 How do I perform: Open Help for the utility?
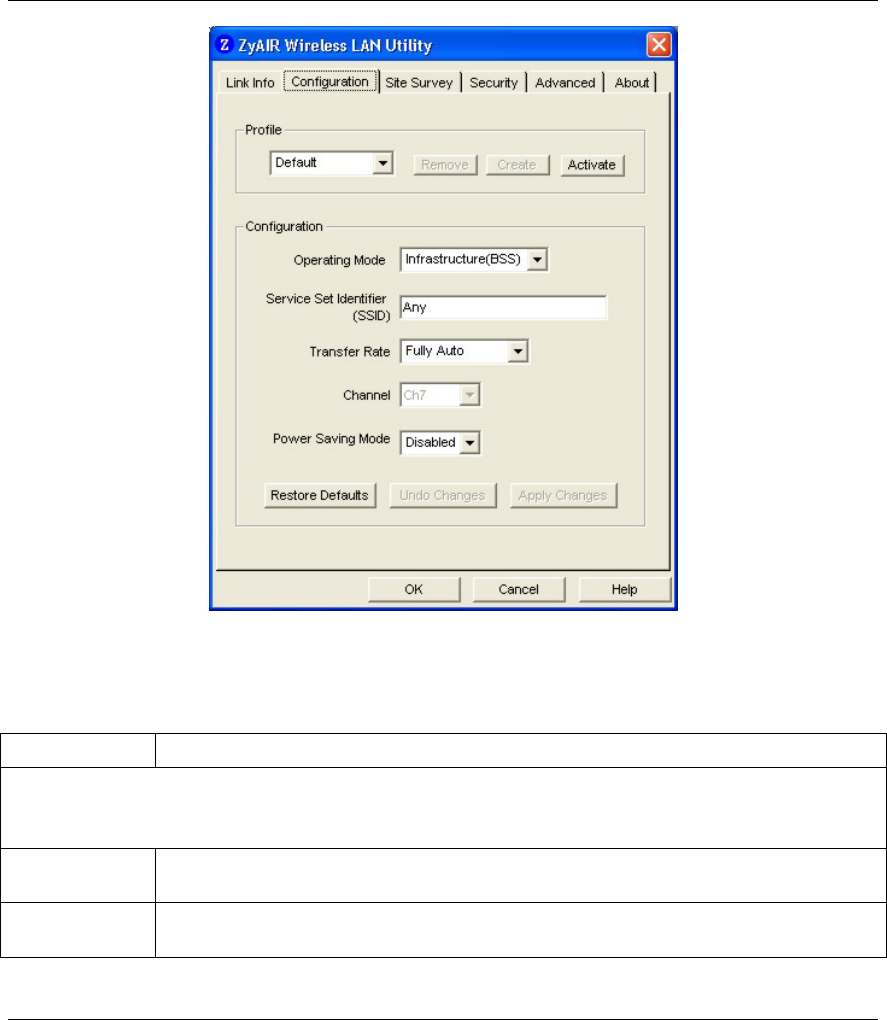click(x=624, y=589)
